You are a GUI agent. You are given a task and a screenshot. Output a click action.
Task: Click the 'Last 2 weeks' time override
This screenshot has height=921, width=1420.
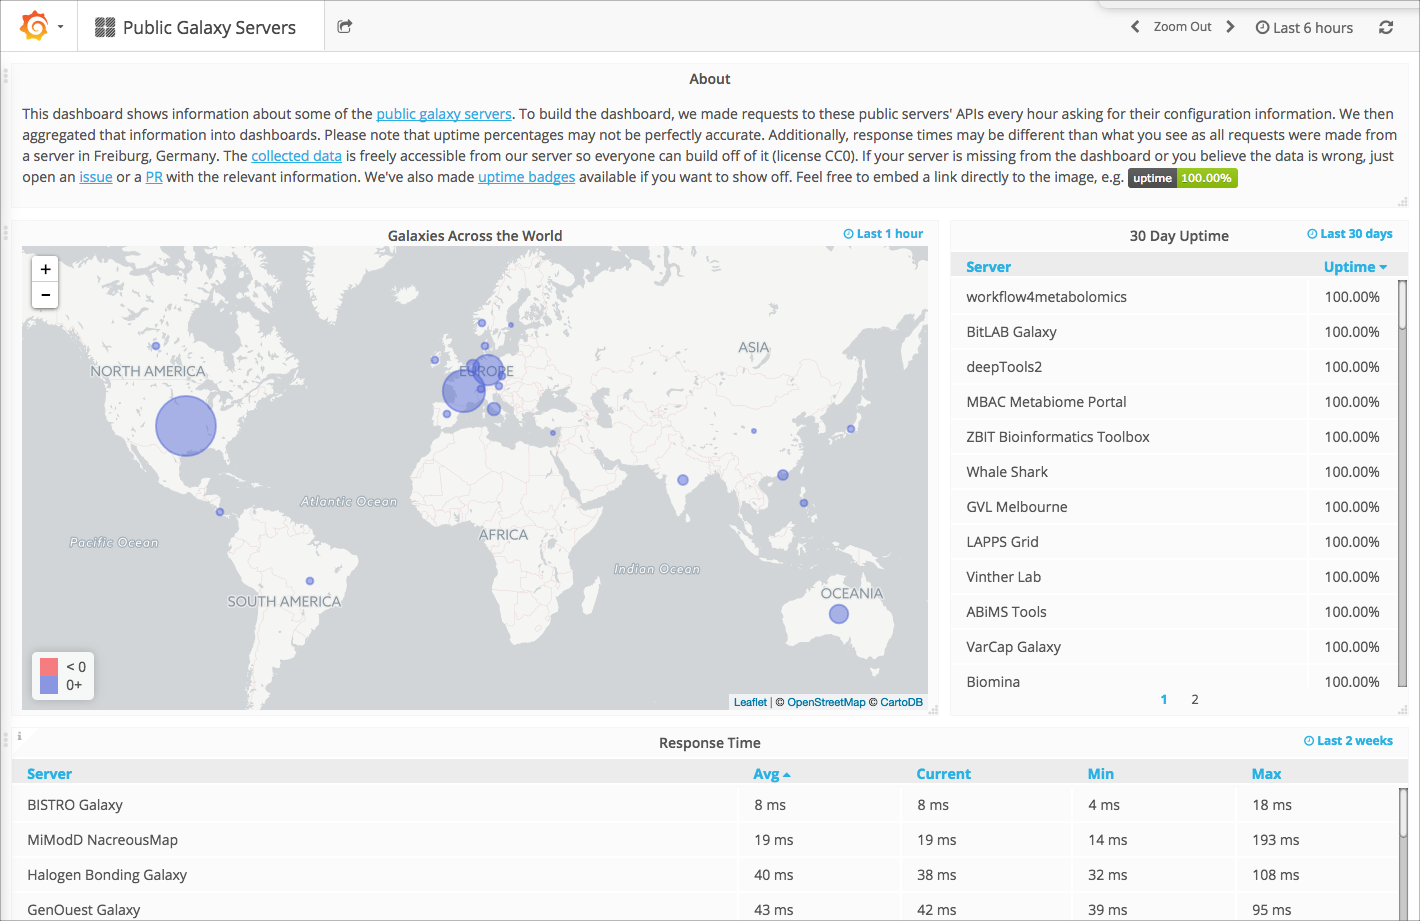coord(1348,741)
